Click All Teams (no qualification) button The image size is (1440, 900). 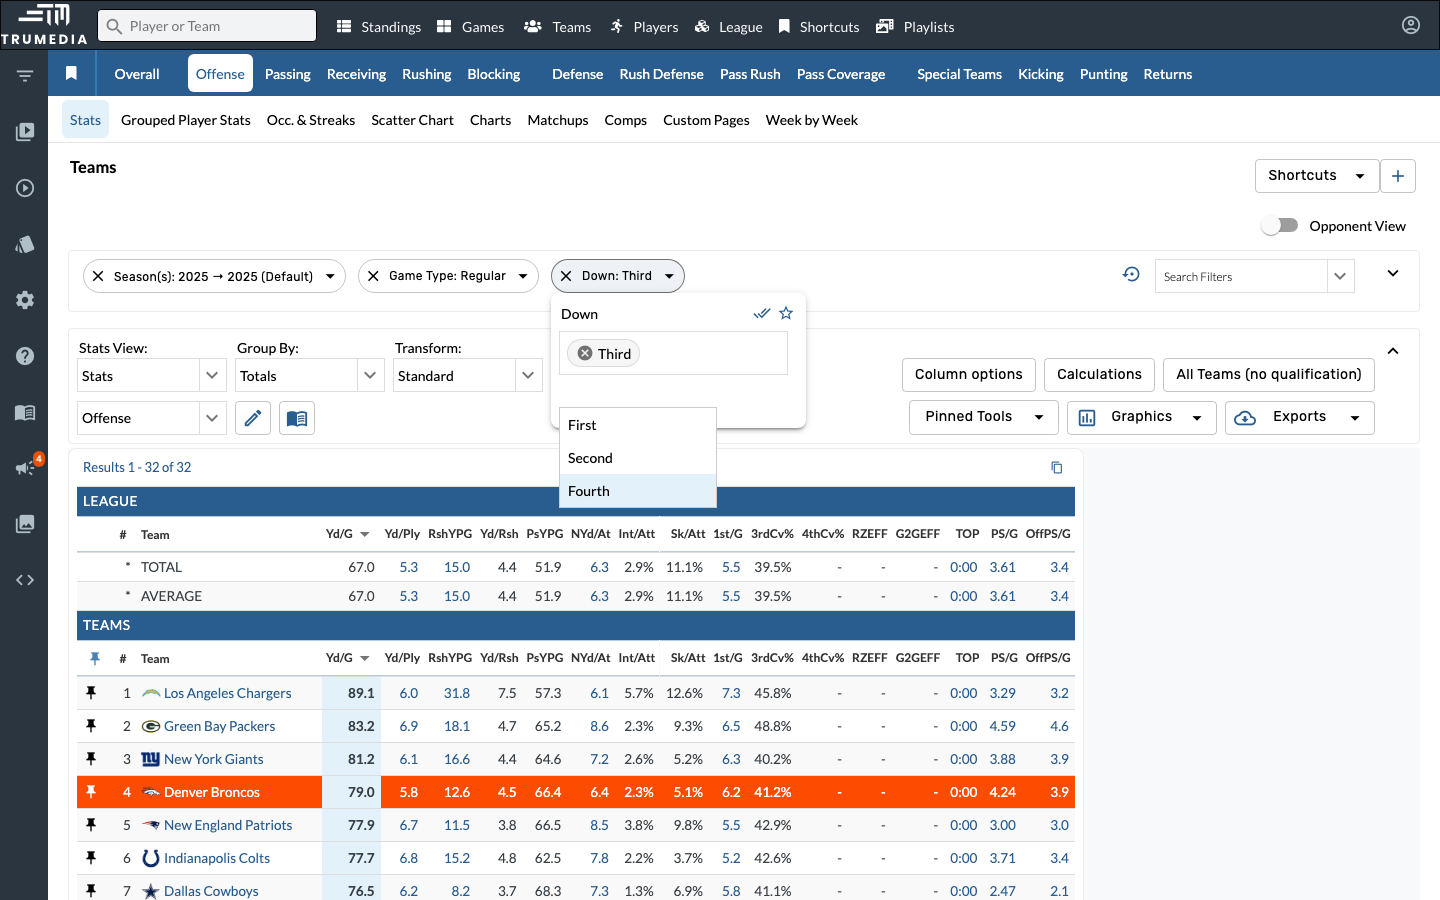click(x=1269, y=375)
